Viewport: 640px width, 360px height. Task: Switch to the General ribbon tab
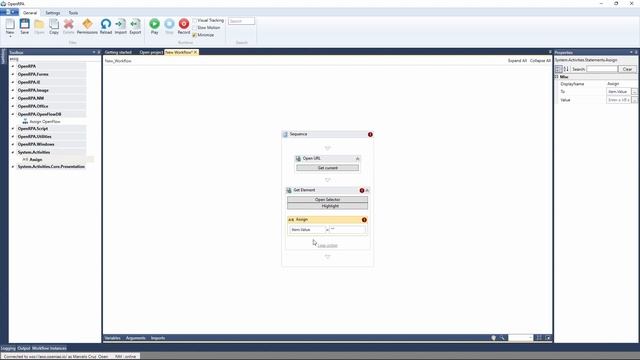[30, 13]
